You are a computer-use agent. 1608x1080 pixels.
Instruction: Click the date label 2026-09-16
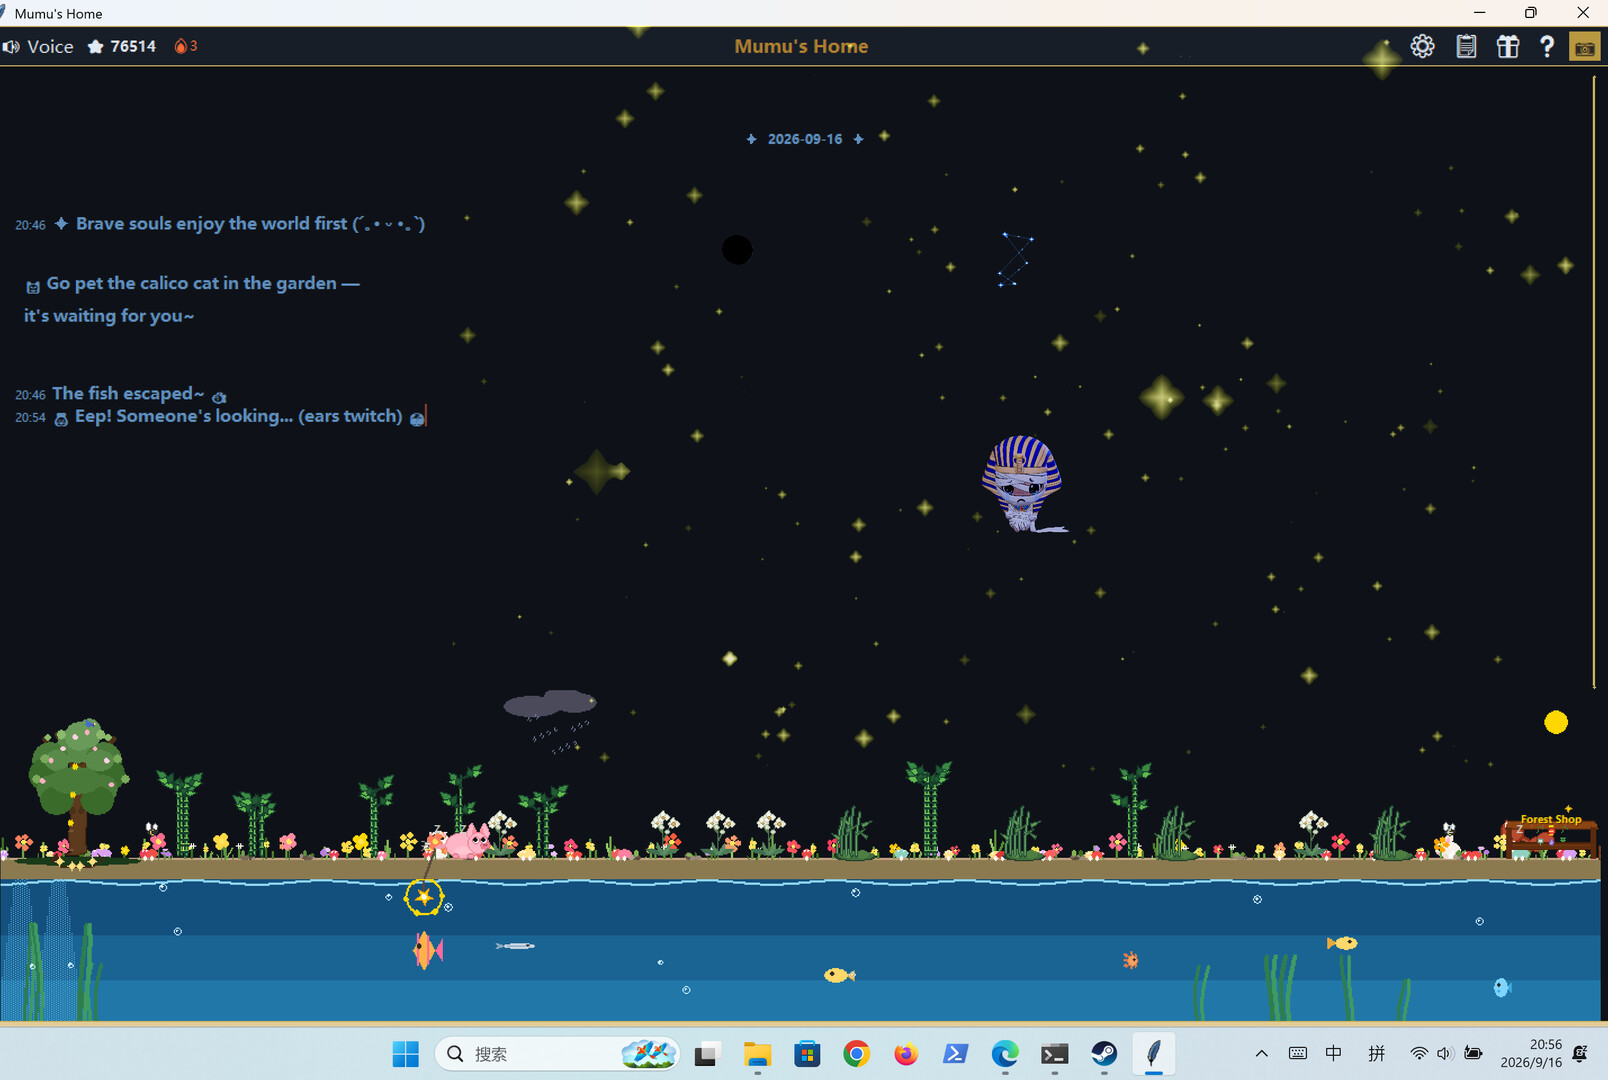click(805, 139)
